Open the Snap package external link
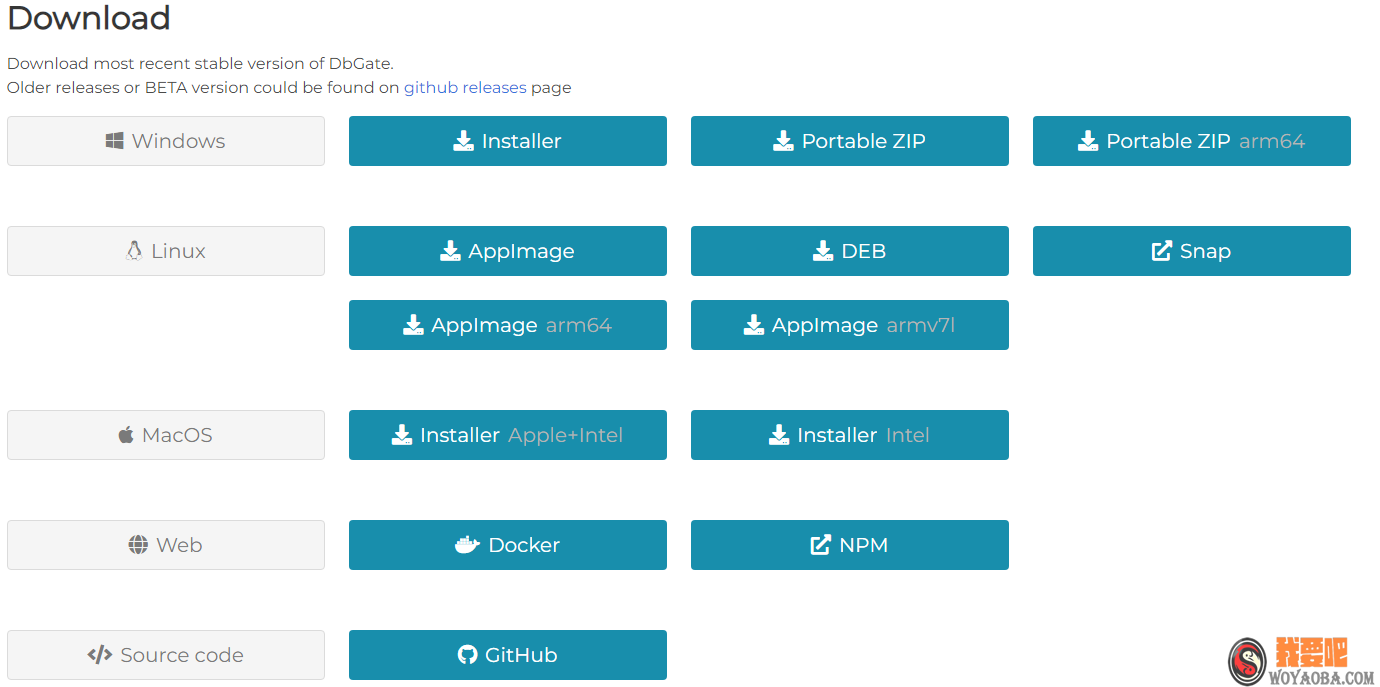 click(x=1191, y=251)
